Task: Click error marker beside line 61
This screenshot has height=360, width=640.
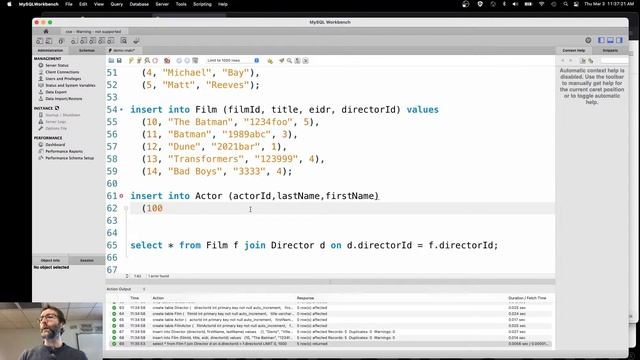Action: point(121,196)
